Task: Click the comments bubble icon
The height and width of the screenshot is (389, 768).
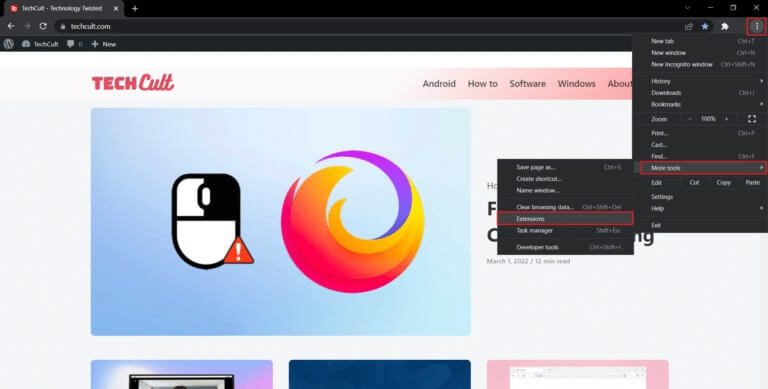Action: [71, 44]
